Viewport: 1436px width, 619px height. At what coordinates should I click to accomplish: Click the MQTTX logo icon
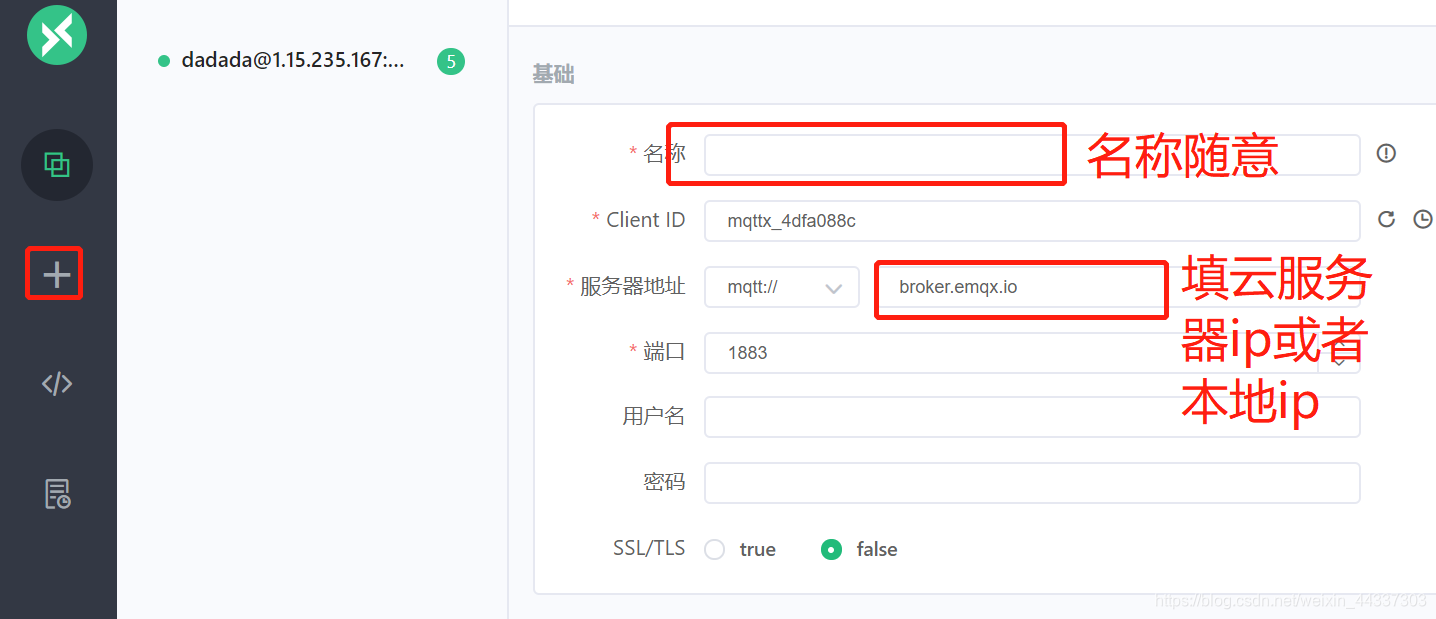[x=57, y=35]
